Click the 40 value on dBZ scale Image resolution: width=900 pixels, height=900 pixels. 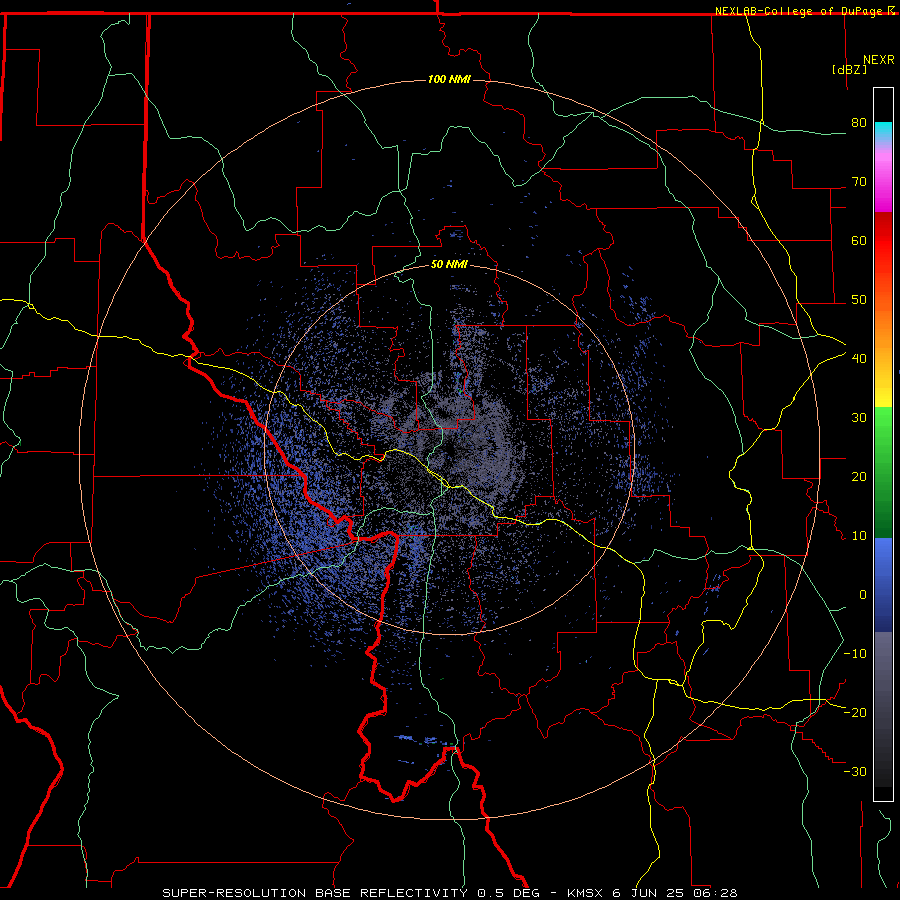[859, 359]
